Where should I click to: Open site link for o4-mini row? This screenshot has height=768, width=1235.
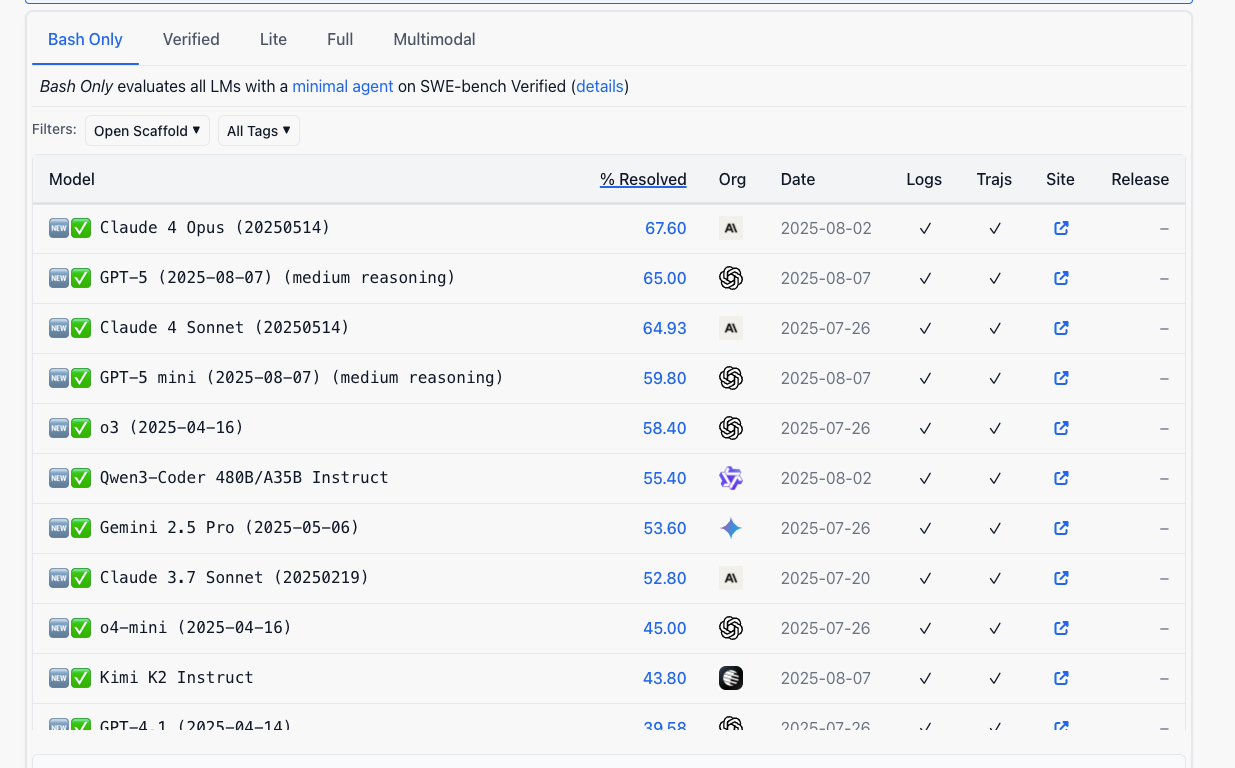pos(1061,628)
